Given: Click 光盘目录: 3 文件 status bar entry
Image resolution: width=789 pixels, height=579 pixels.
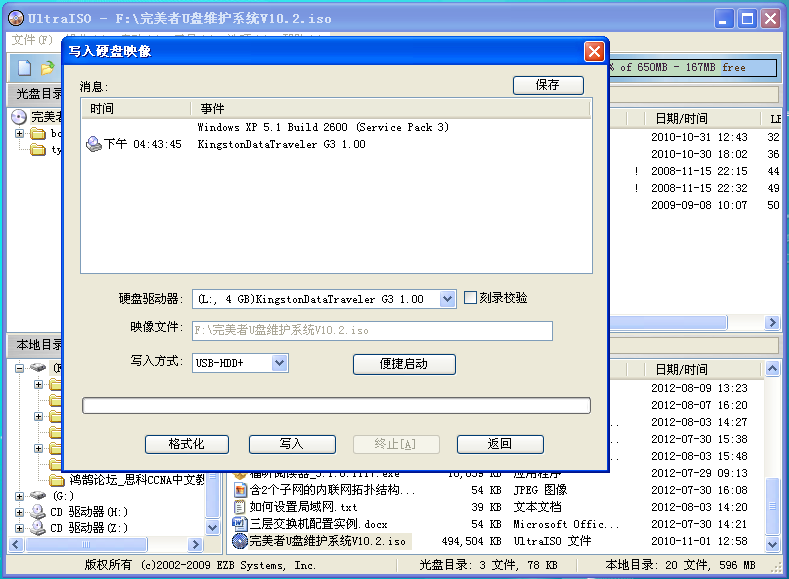Looking at the screenshot, I should click(488, 565).
